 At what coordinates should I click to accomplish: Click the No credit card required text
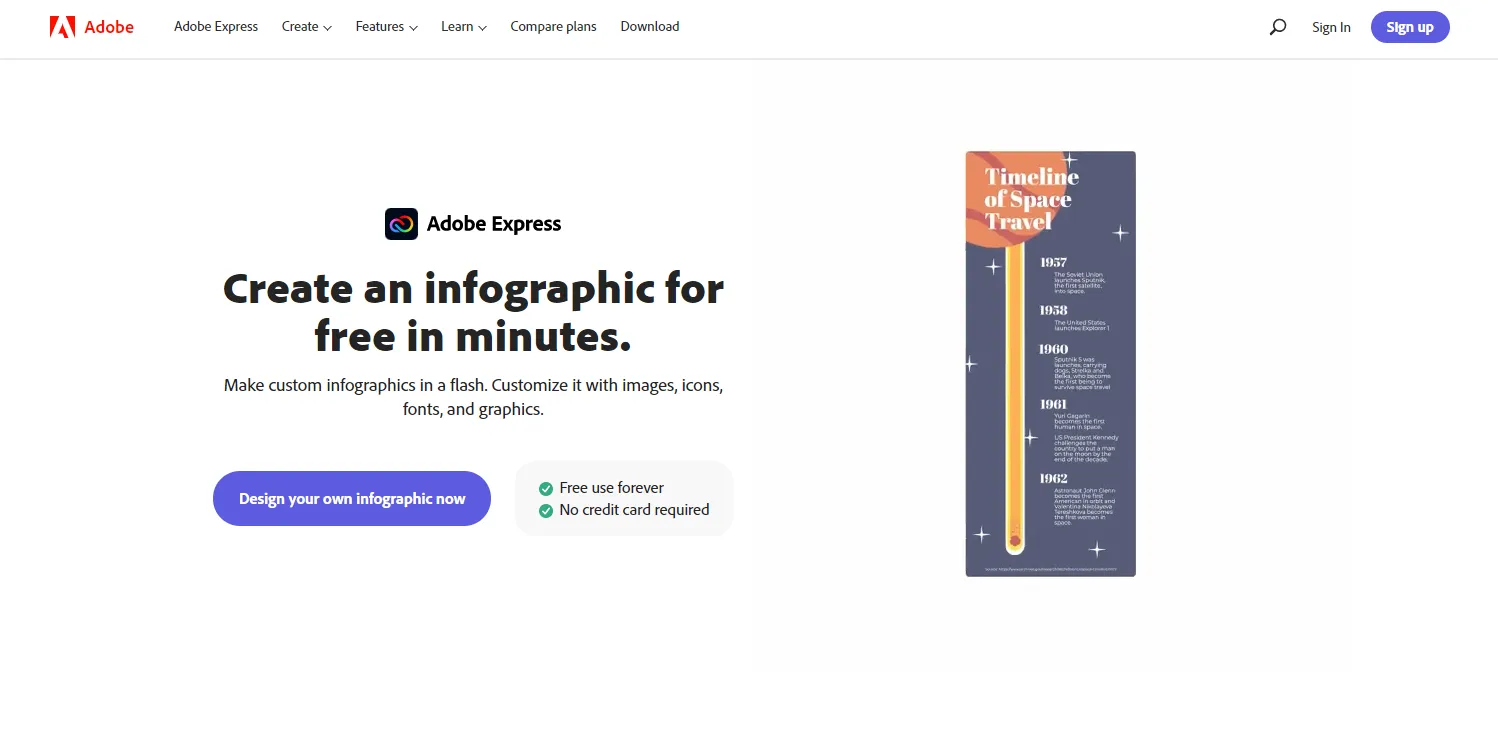(x=634, y=510)
